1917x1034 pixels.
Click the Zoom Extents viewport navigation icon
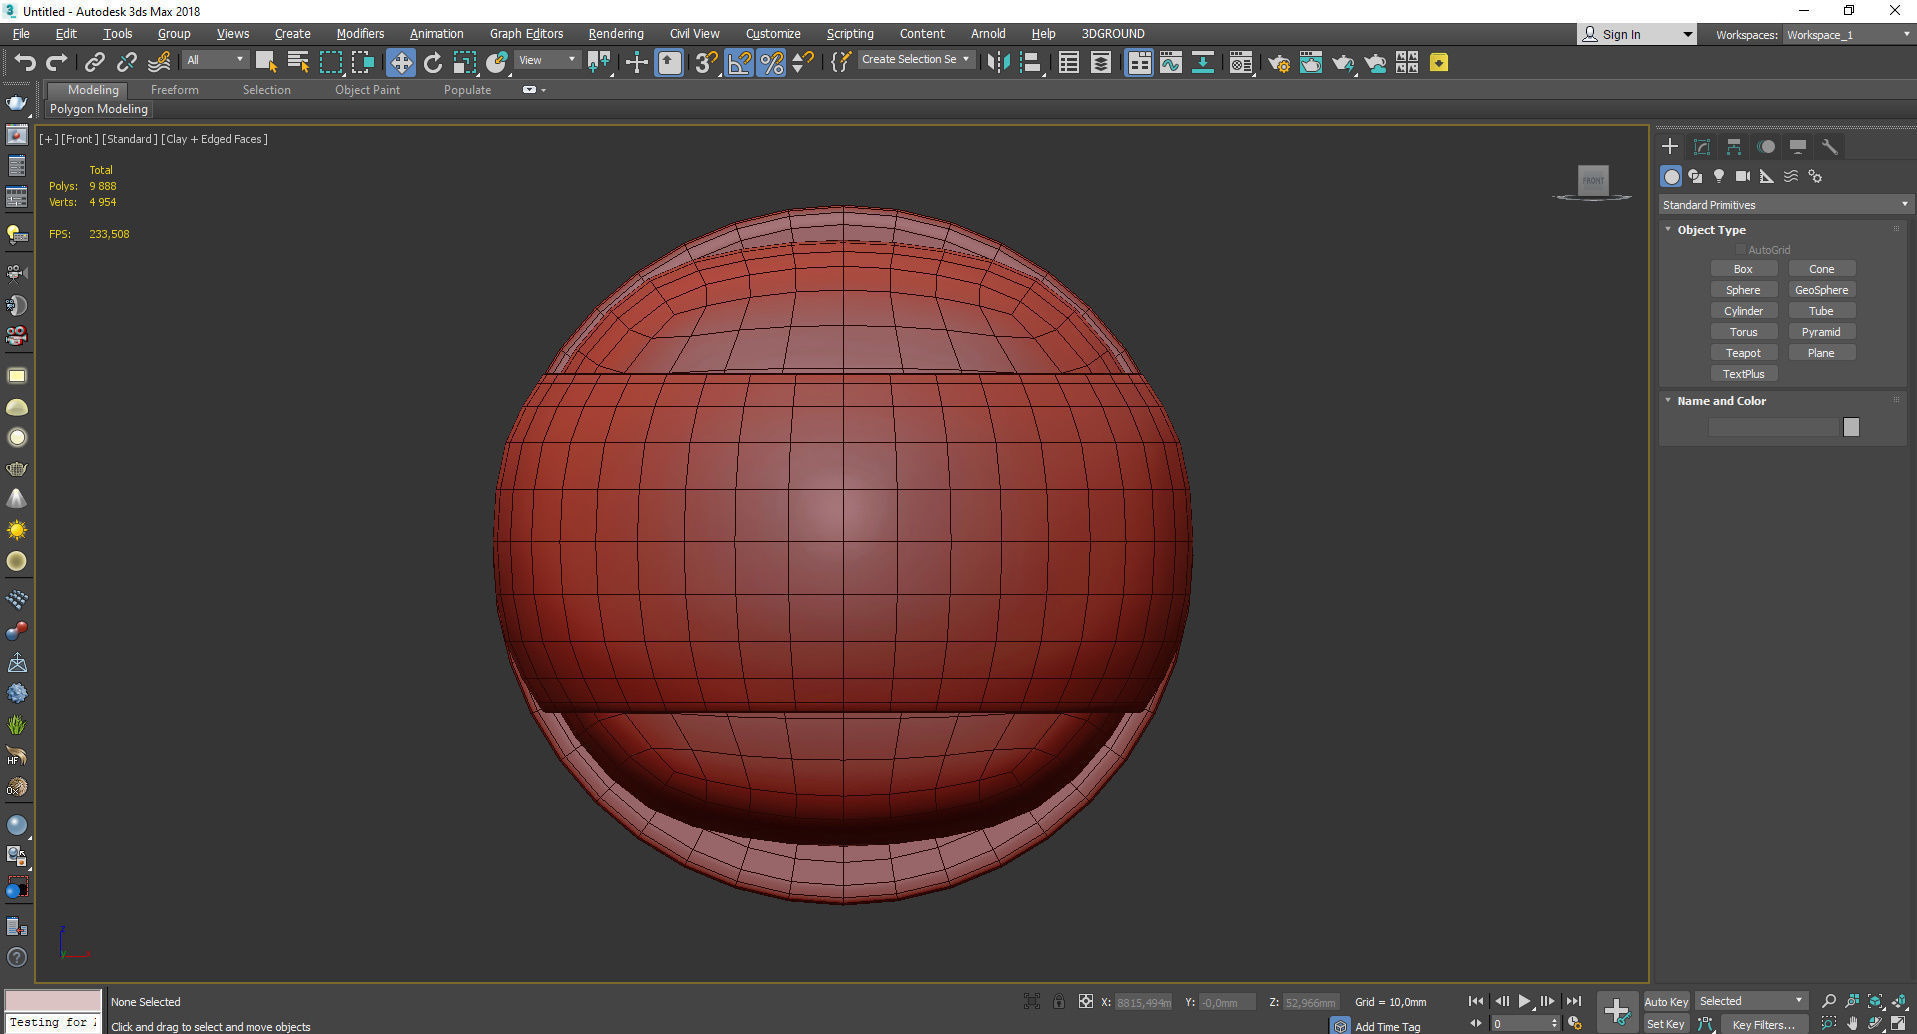coord(1876,1001)
